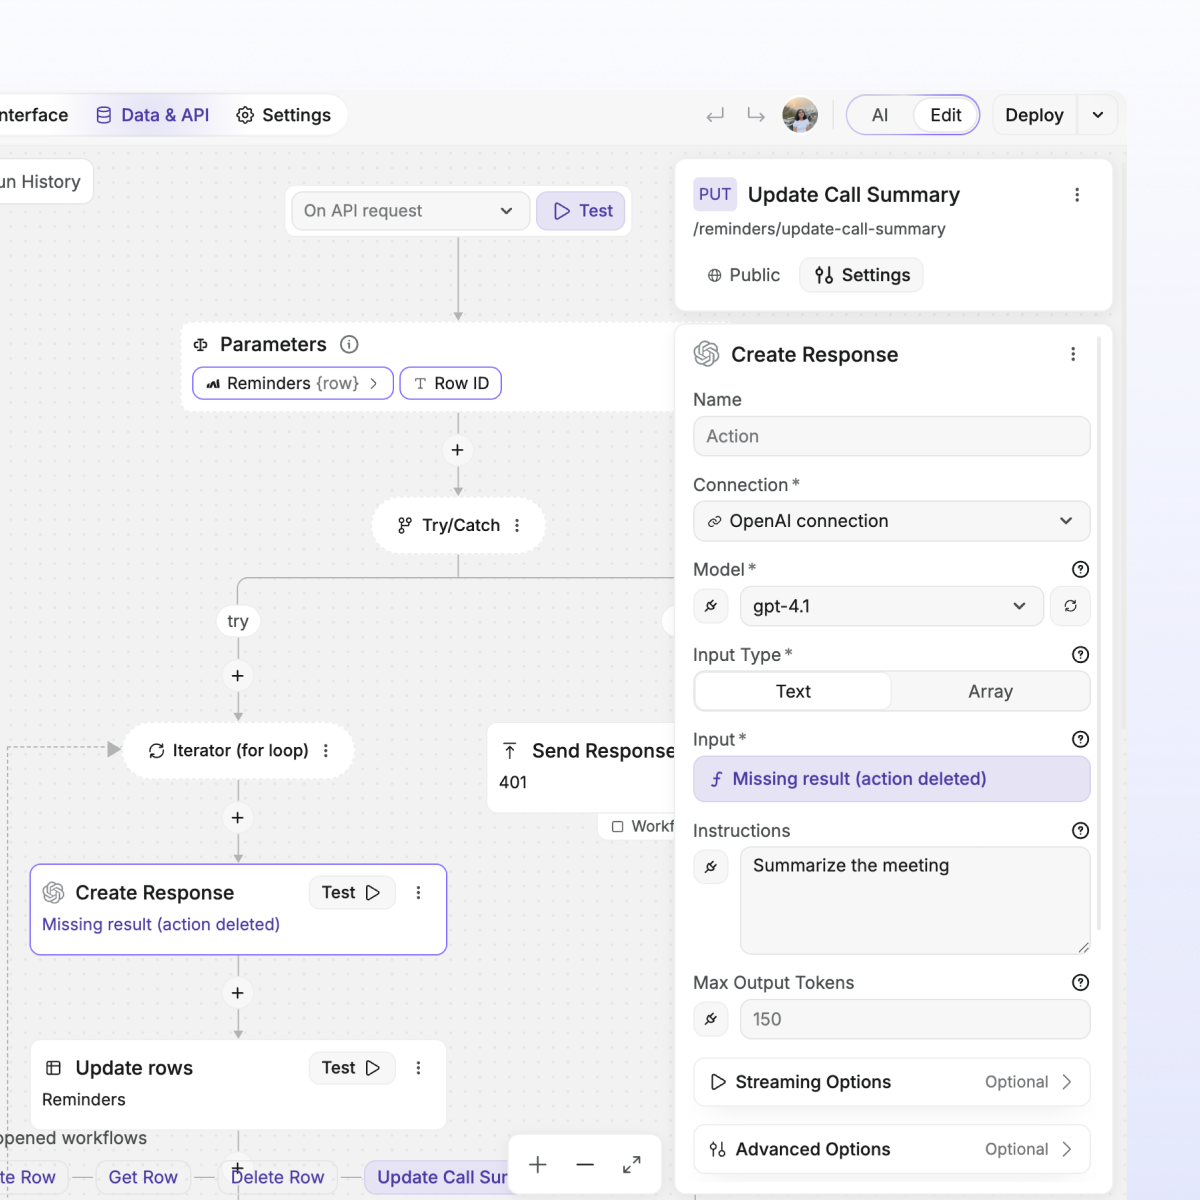Open the kebab menu on Update Call Summary endpoint
1200x1200 pixels.
tap(1077, 194)
